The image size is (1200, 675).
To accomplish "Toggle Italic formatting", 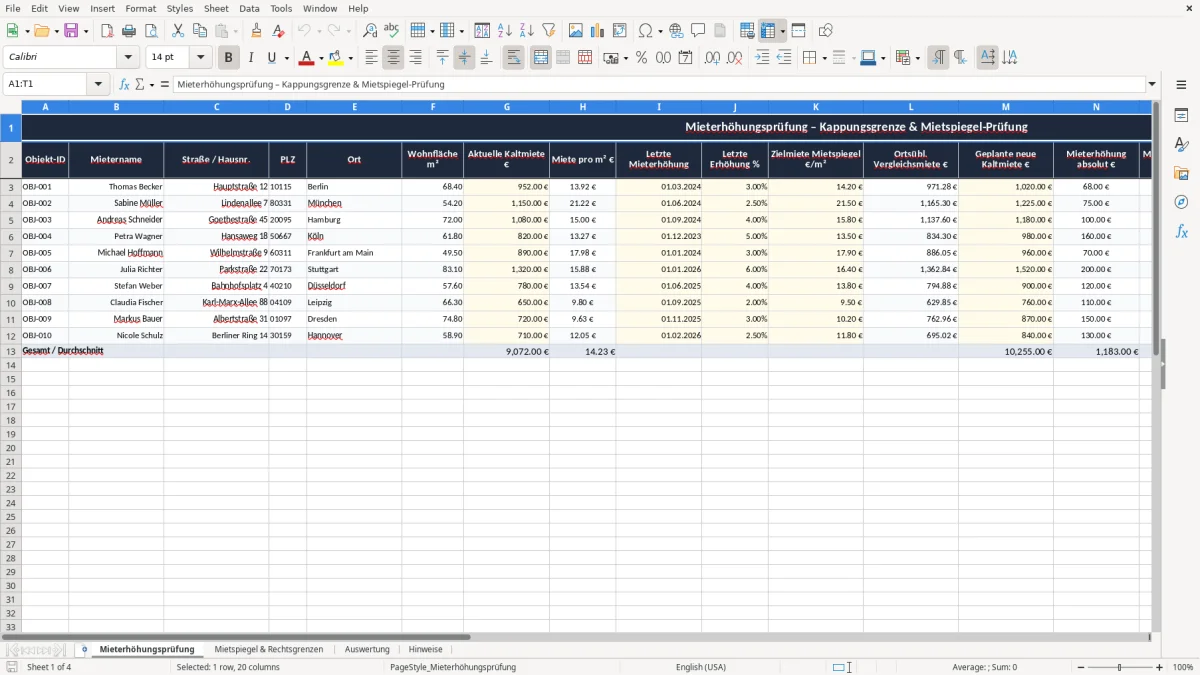I will pos(251,58).
